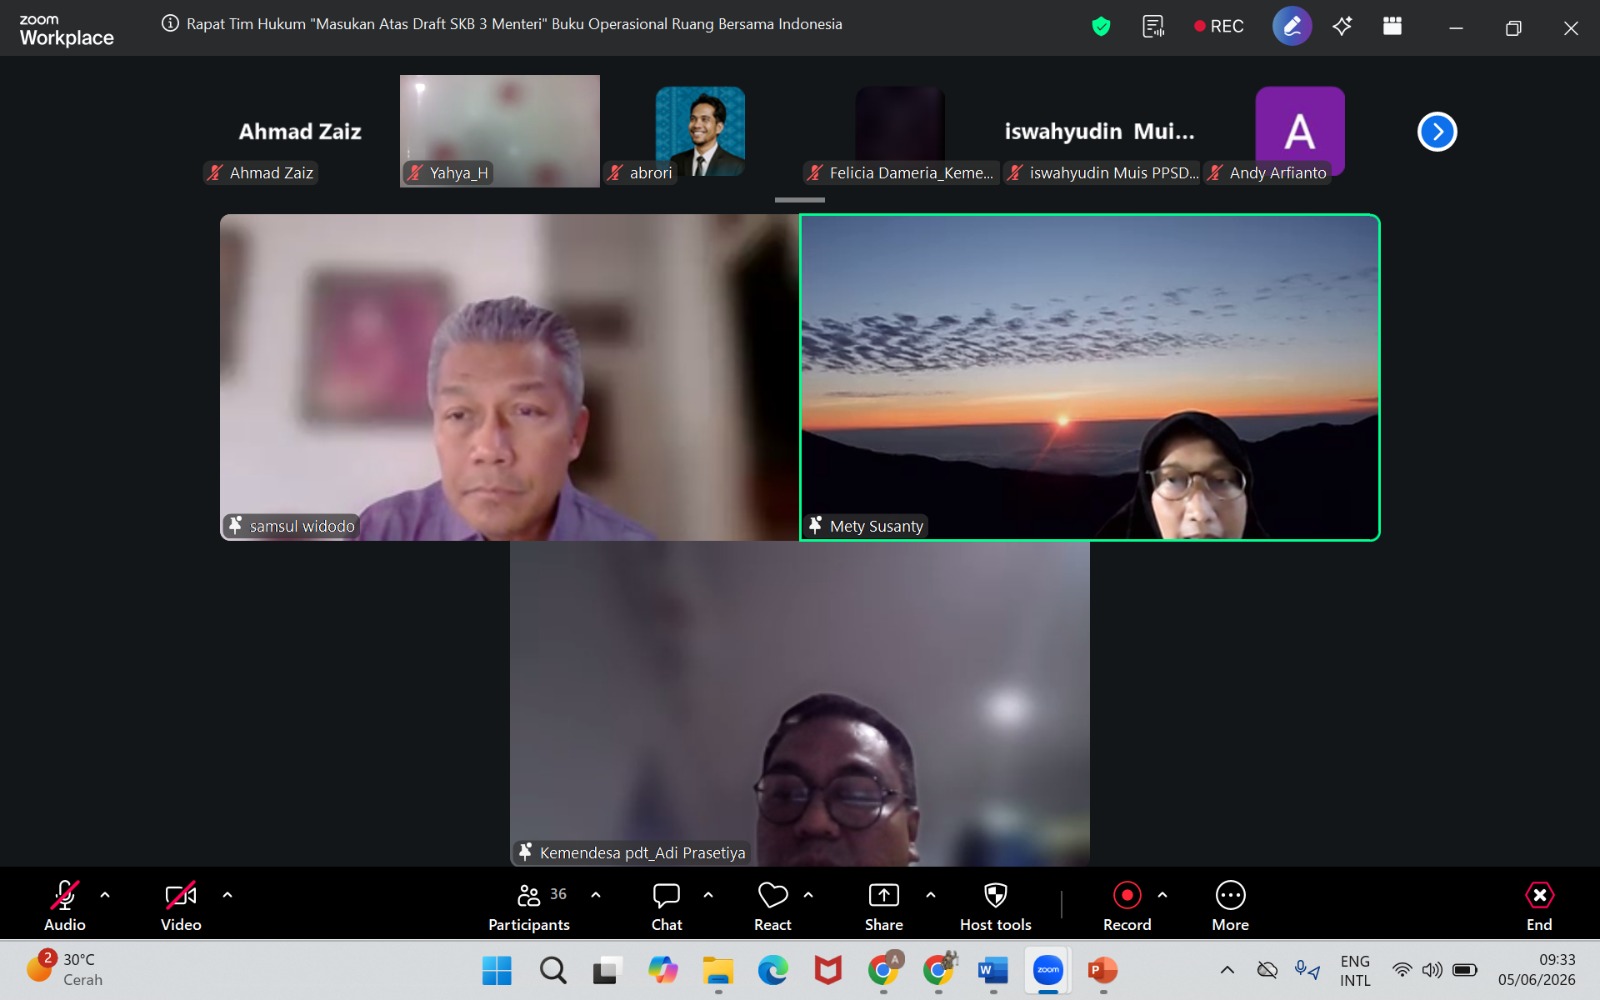The height and width of the screenshot is (1000, 1600).
Task: Open the More options menu
Action: pos(1230,906)
